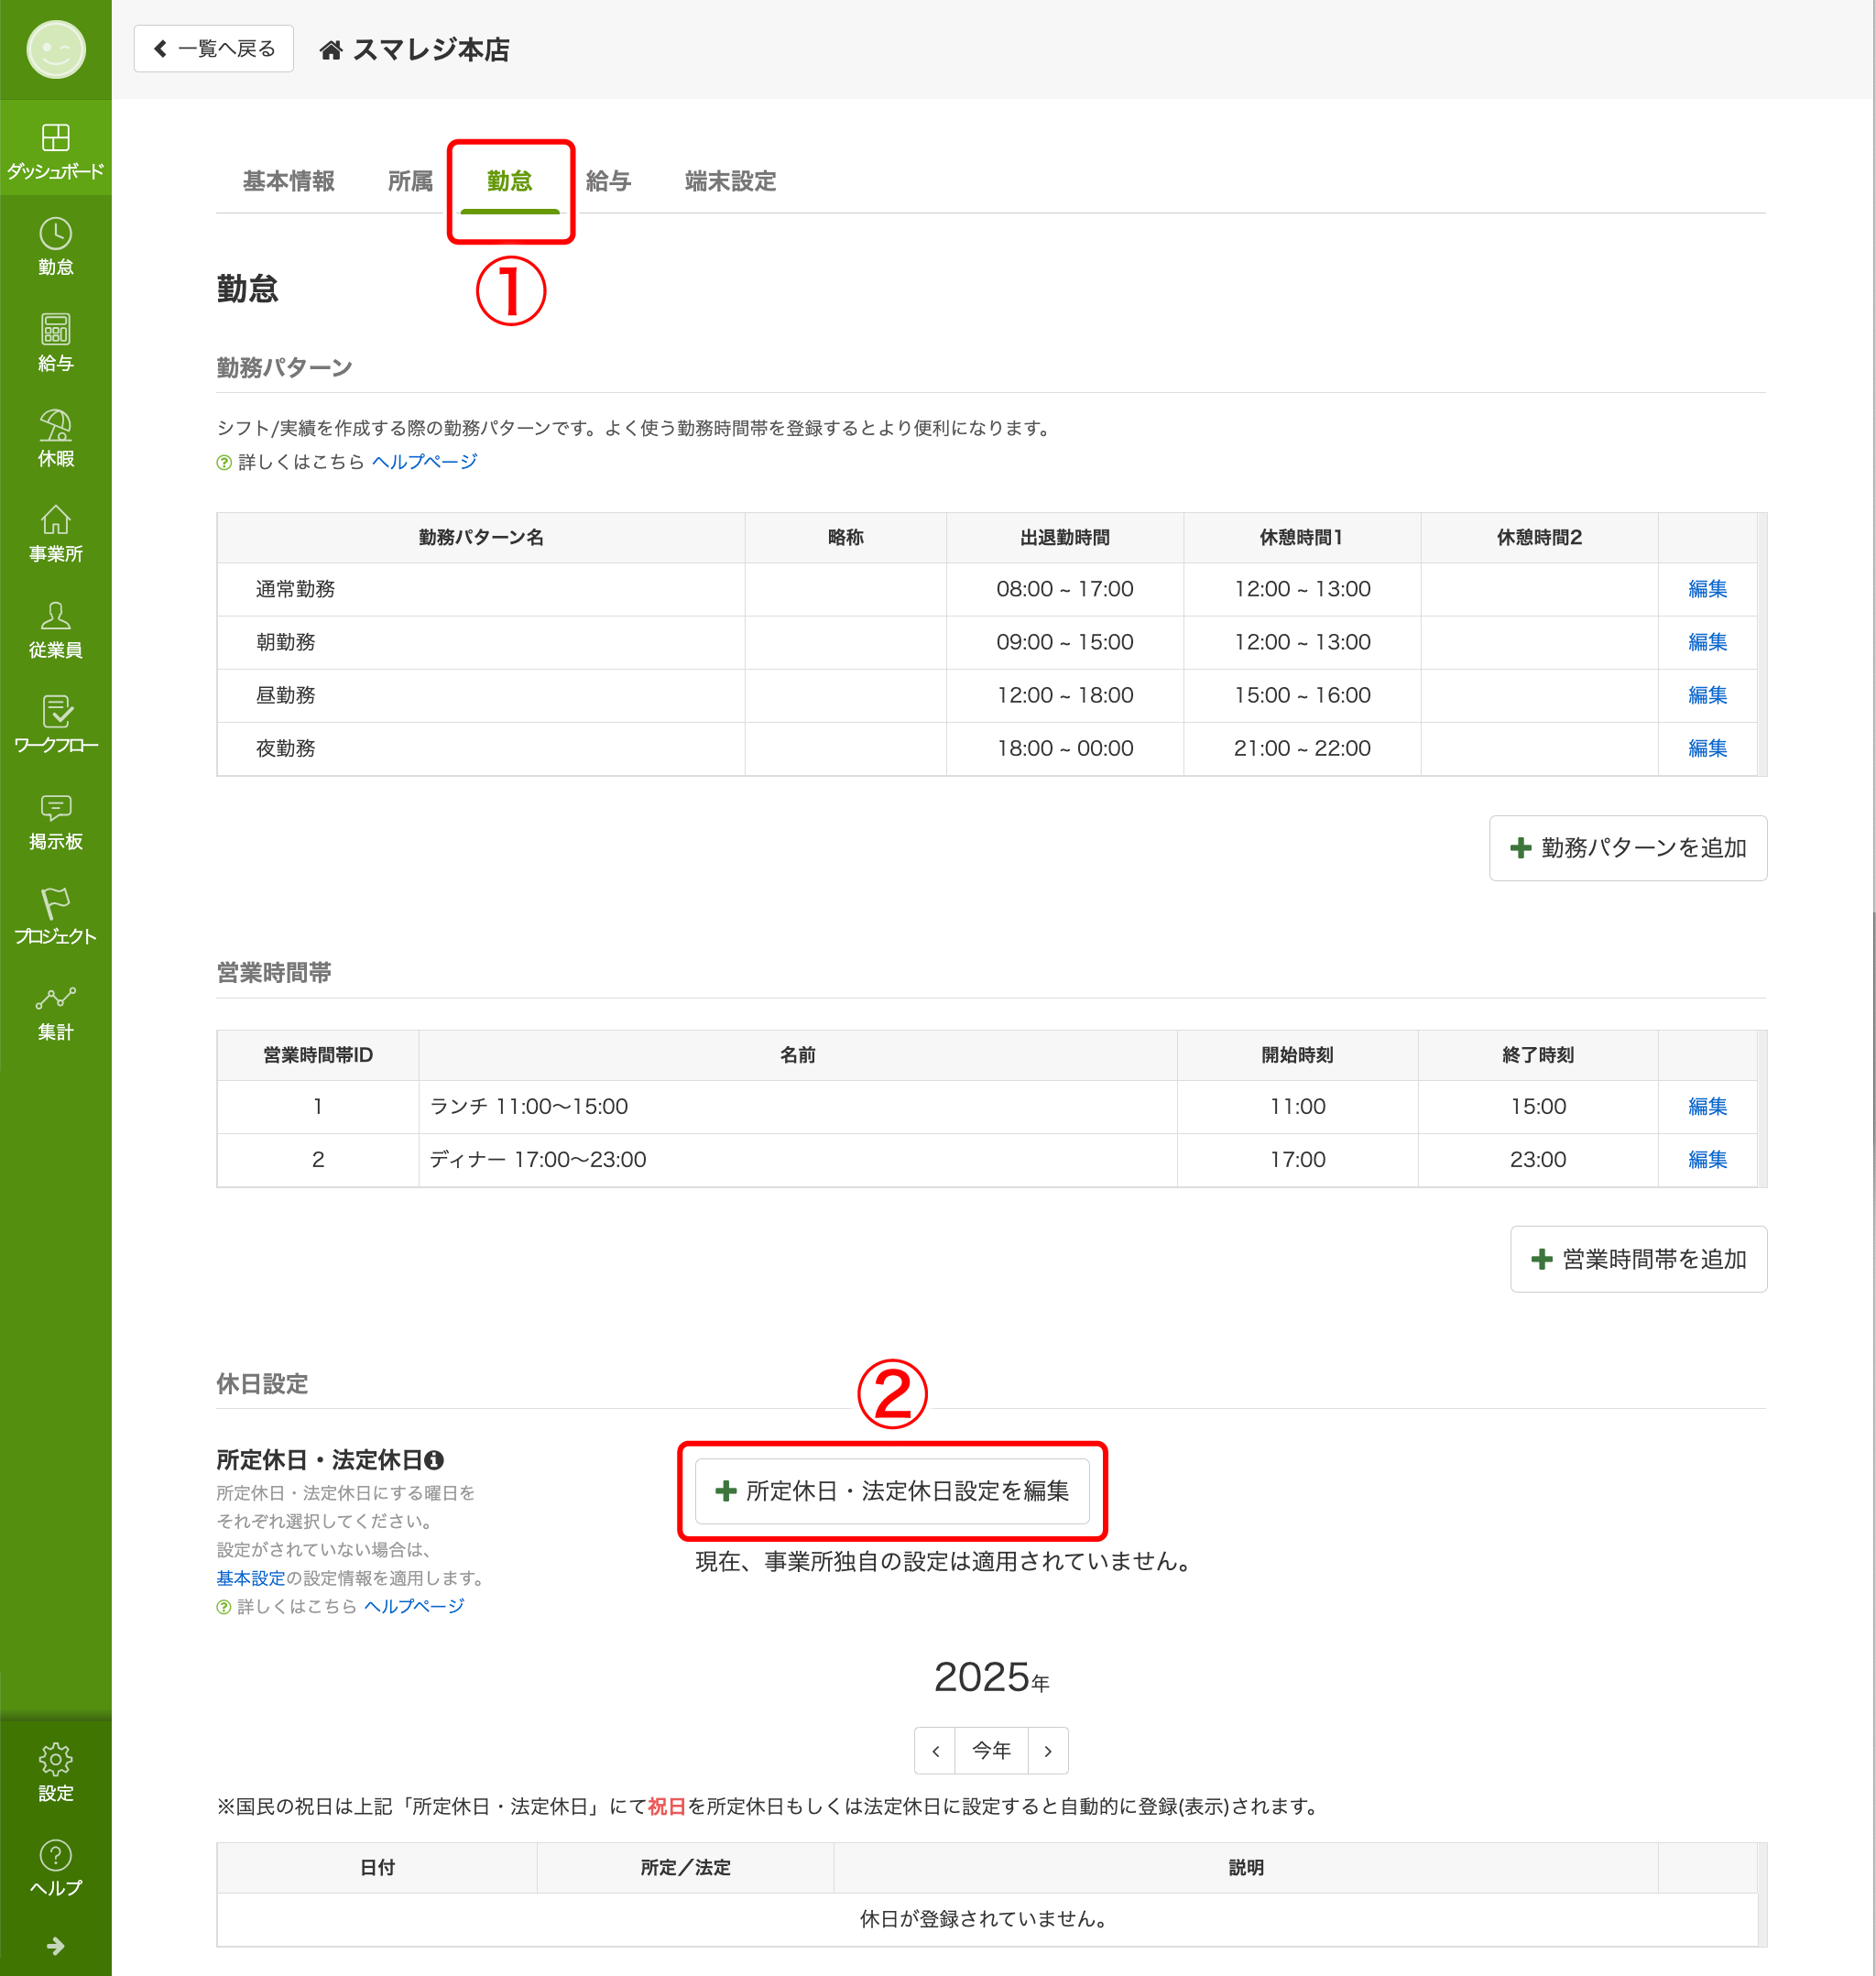This screenshot has height=1976, width=1876.
Task: Click 所定休日・法定休日設定を編集 button
Action: [892, 1491]
